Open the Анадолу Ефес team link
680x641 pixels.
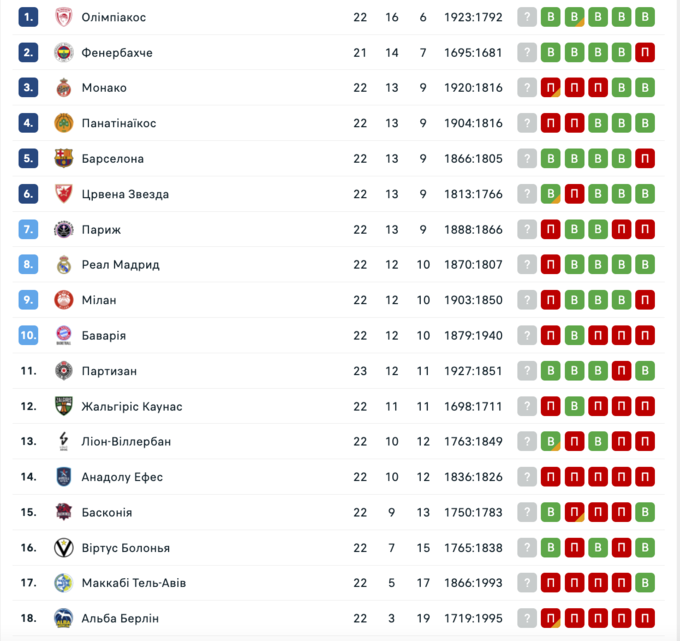coord(122,477)
